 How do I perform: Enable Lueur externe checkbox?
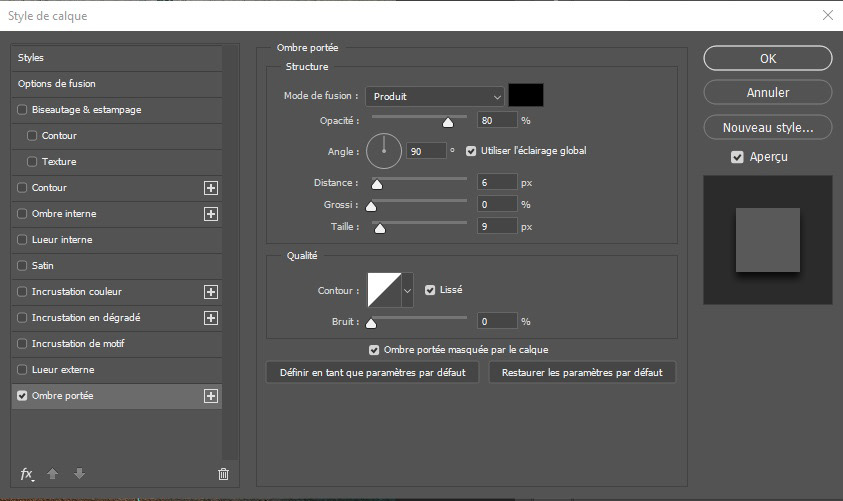pos(22,369)
